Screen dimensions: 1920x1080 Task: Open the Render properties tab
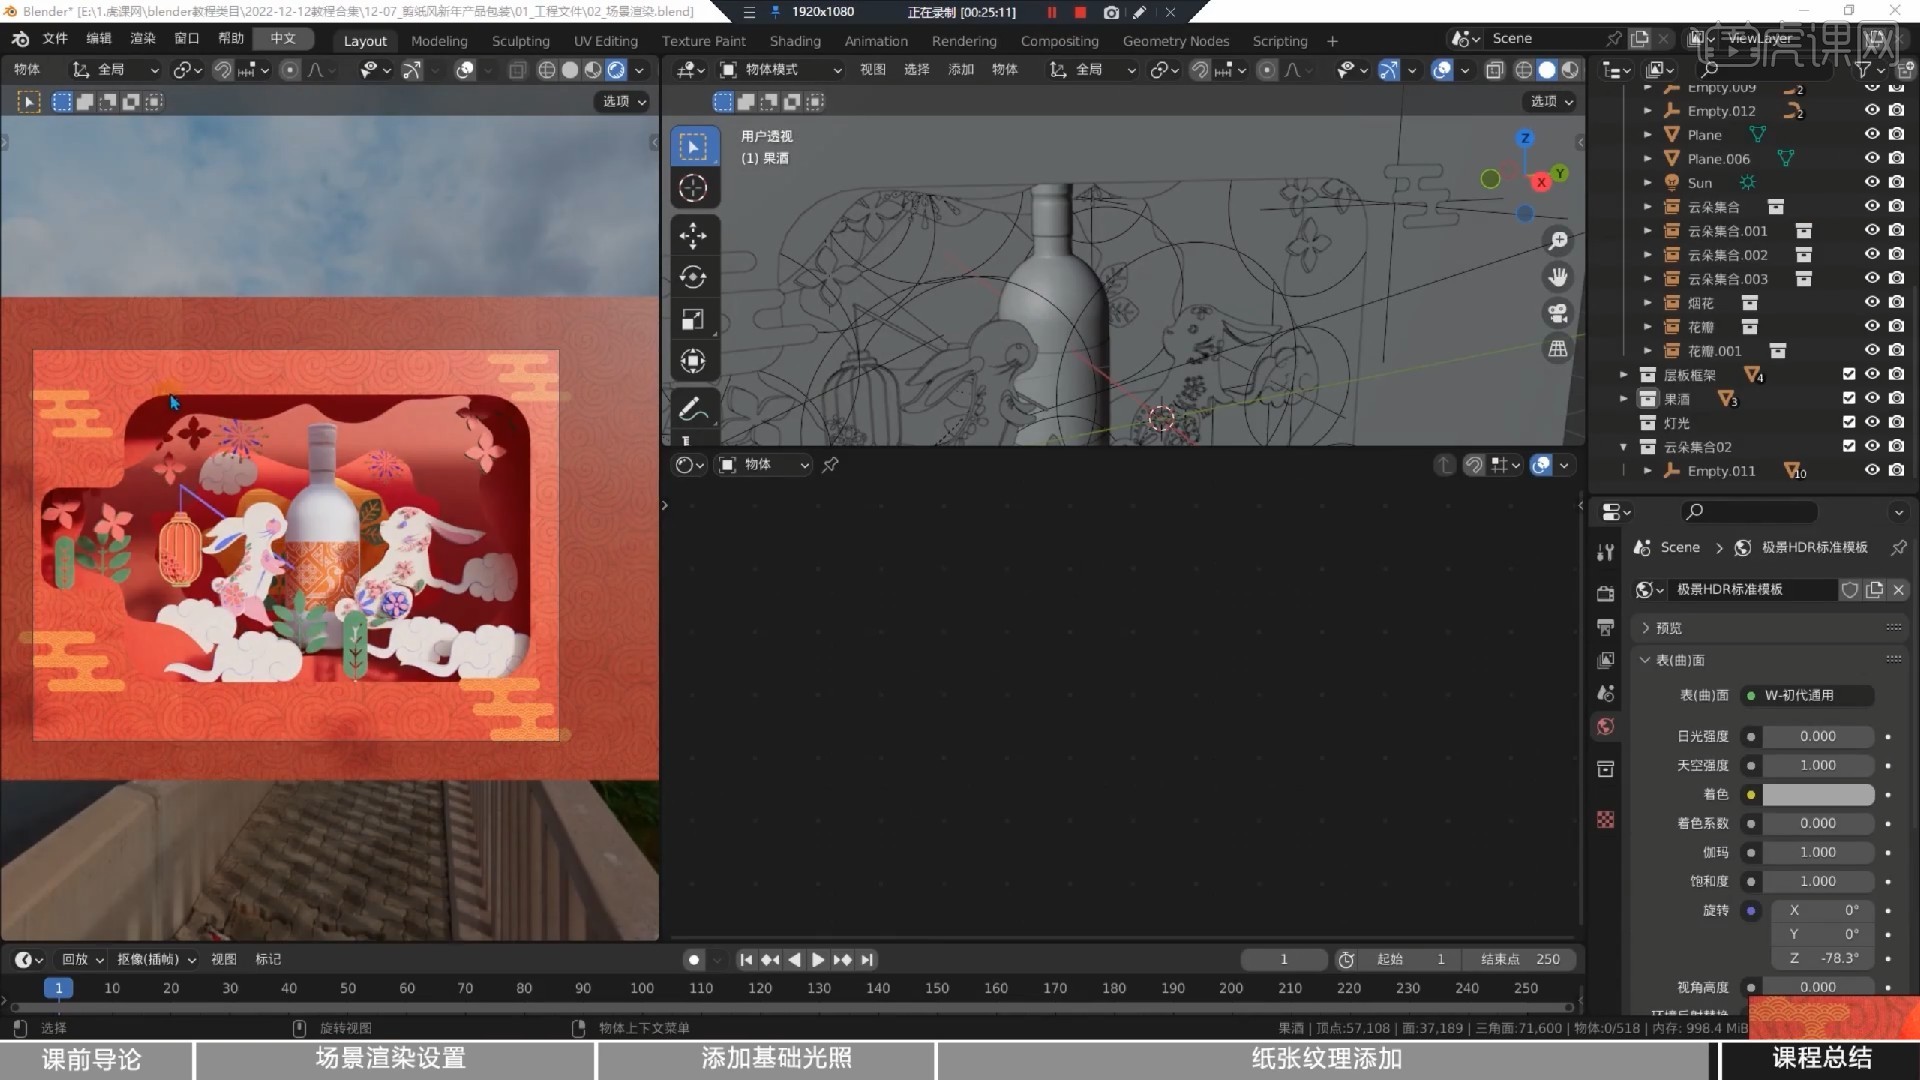pyautogui.click(x=1606, y=593)
